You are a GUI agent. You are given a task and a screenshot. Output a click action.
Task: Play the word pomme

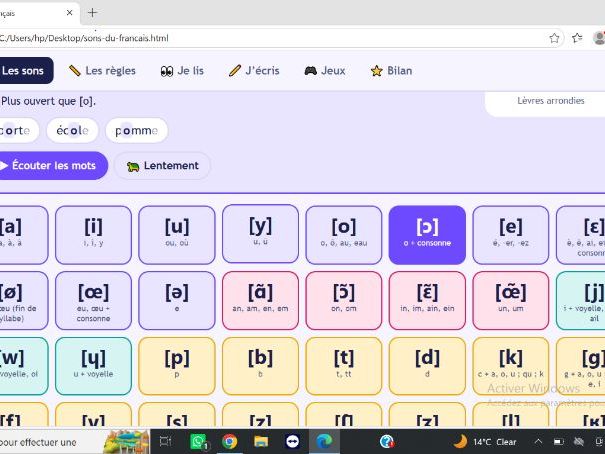click(137, 130)
